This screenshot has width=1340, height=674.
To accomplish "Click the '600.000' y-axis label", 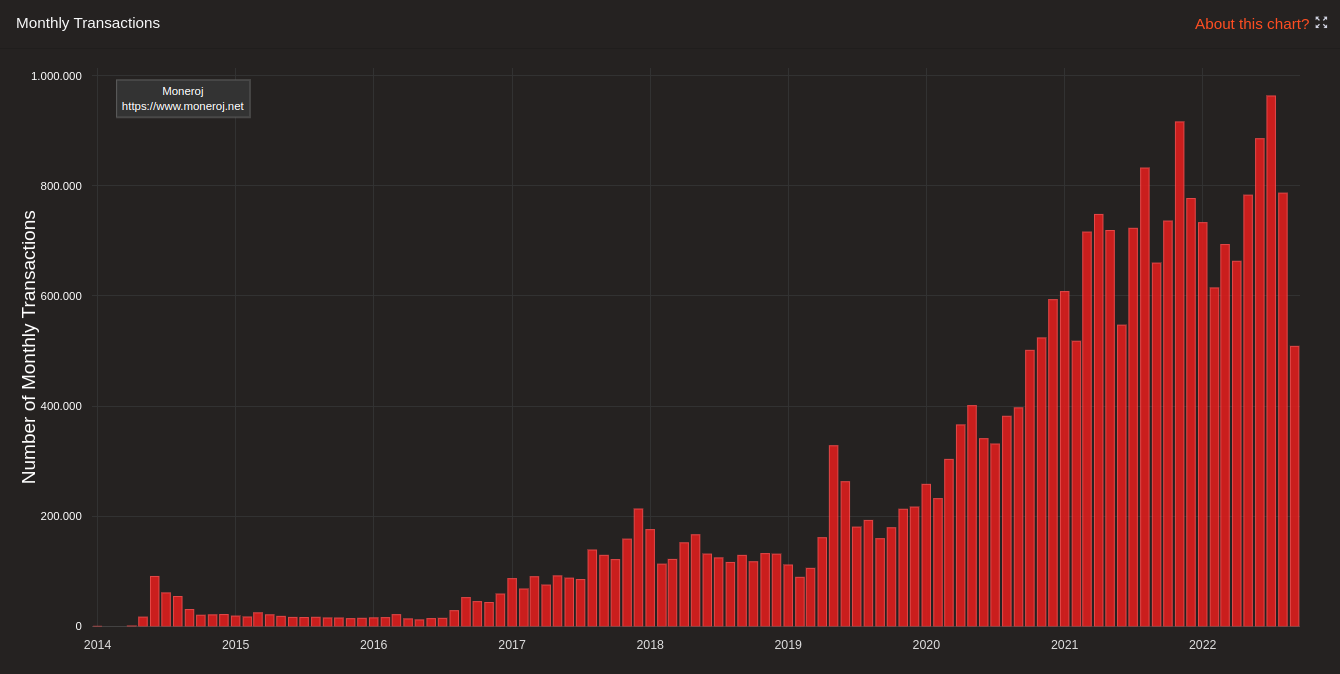I will click(x=61, y=296).
